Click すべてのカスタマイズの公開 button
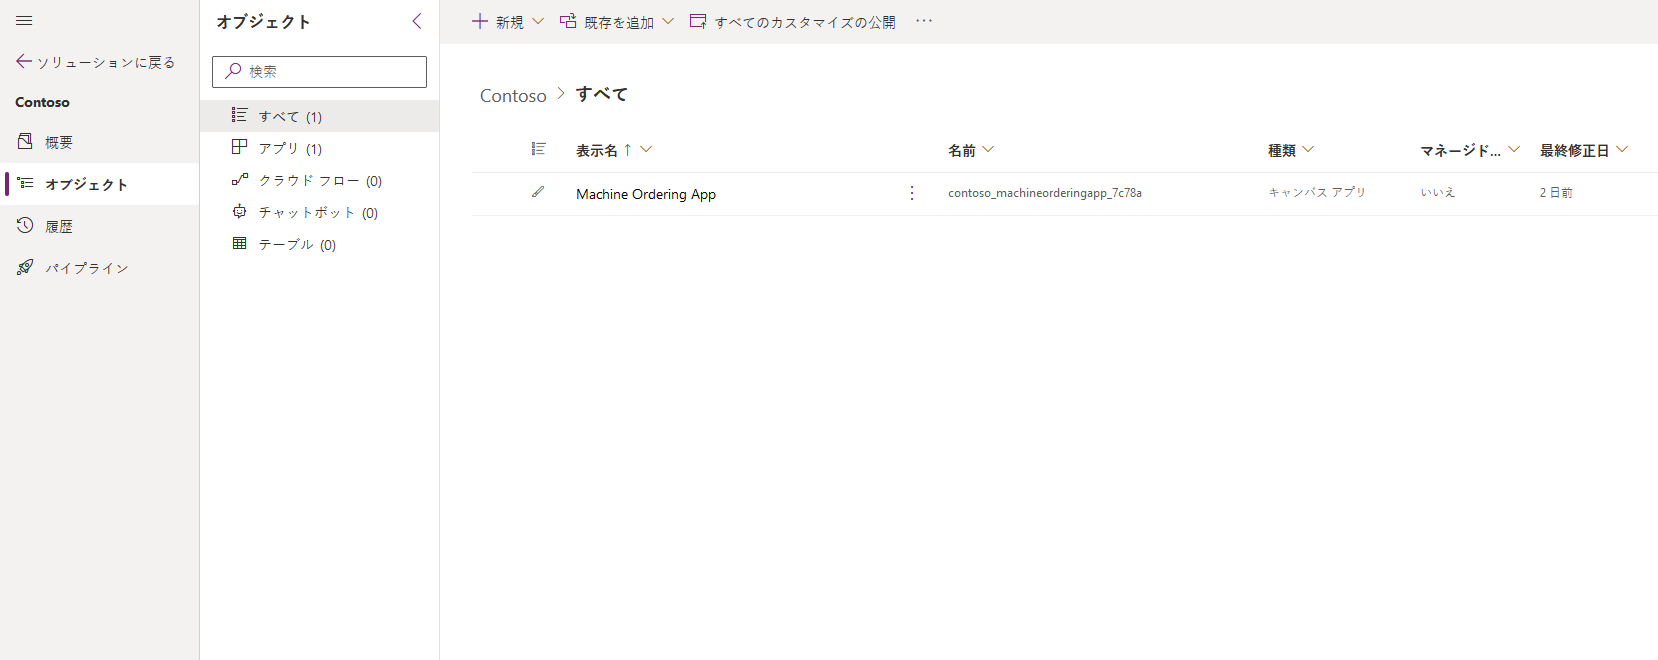 793,21
